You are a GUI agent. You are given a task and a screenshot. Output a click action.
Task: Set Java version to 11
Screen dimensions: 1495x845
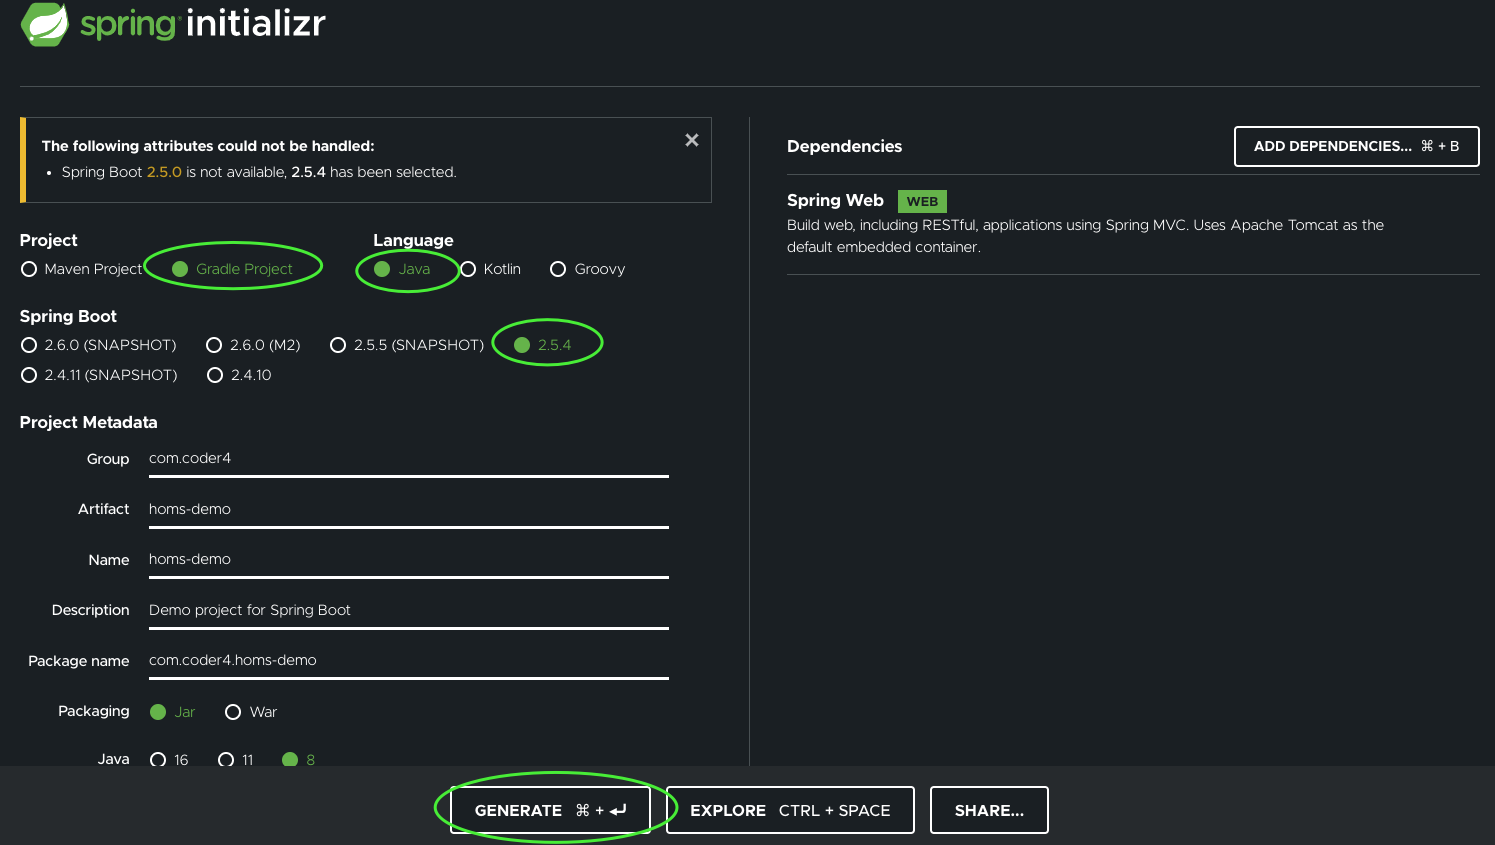pyautogui.click(x=226, y=759)
